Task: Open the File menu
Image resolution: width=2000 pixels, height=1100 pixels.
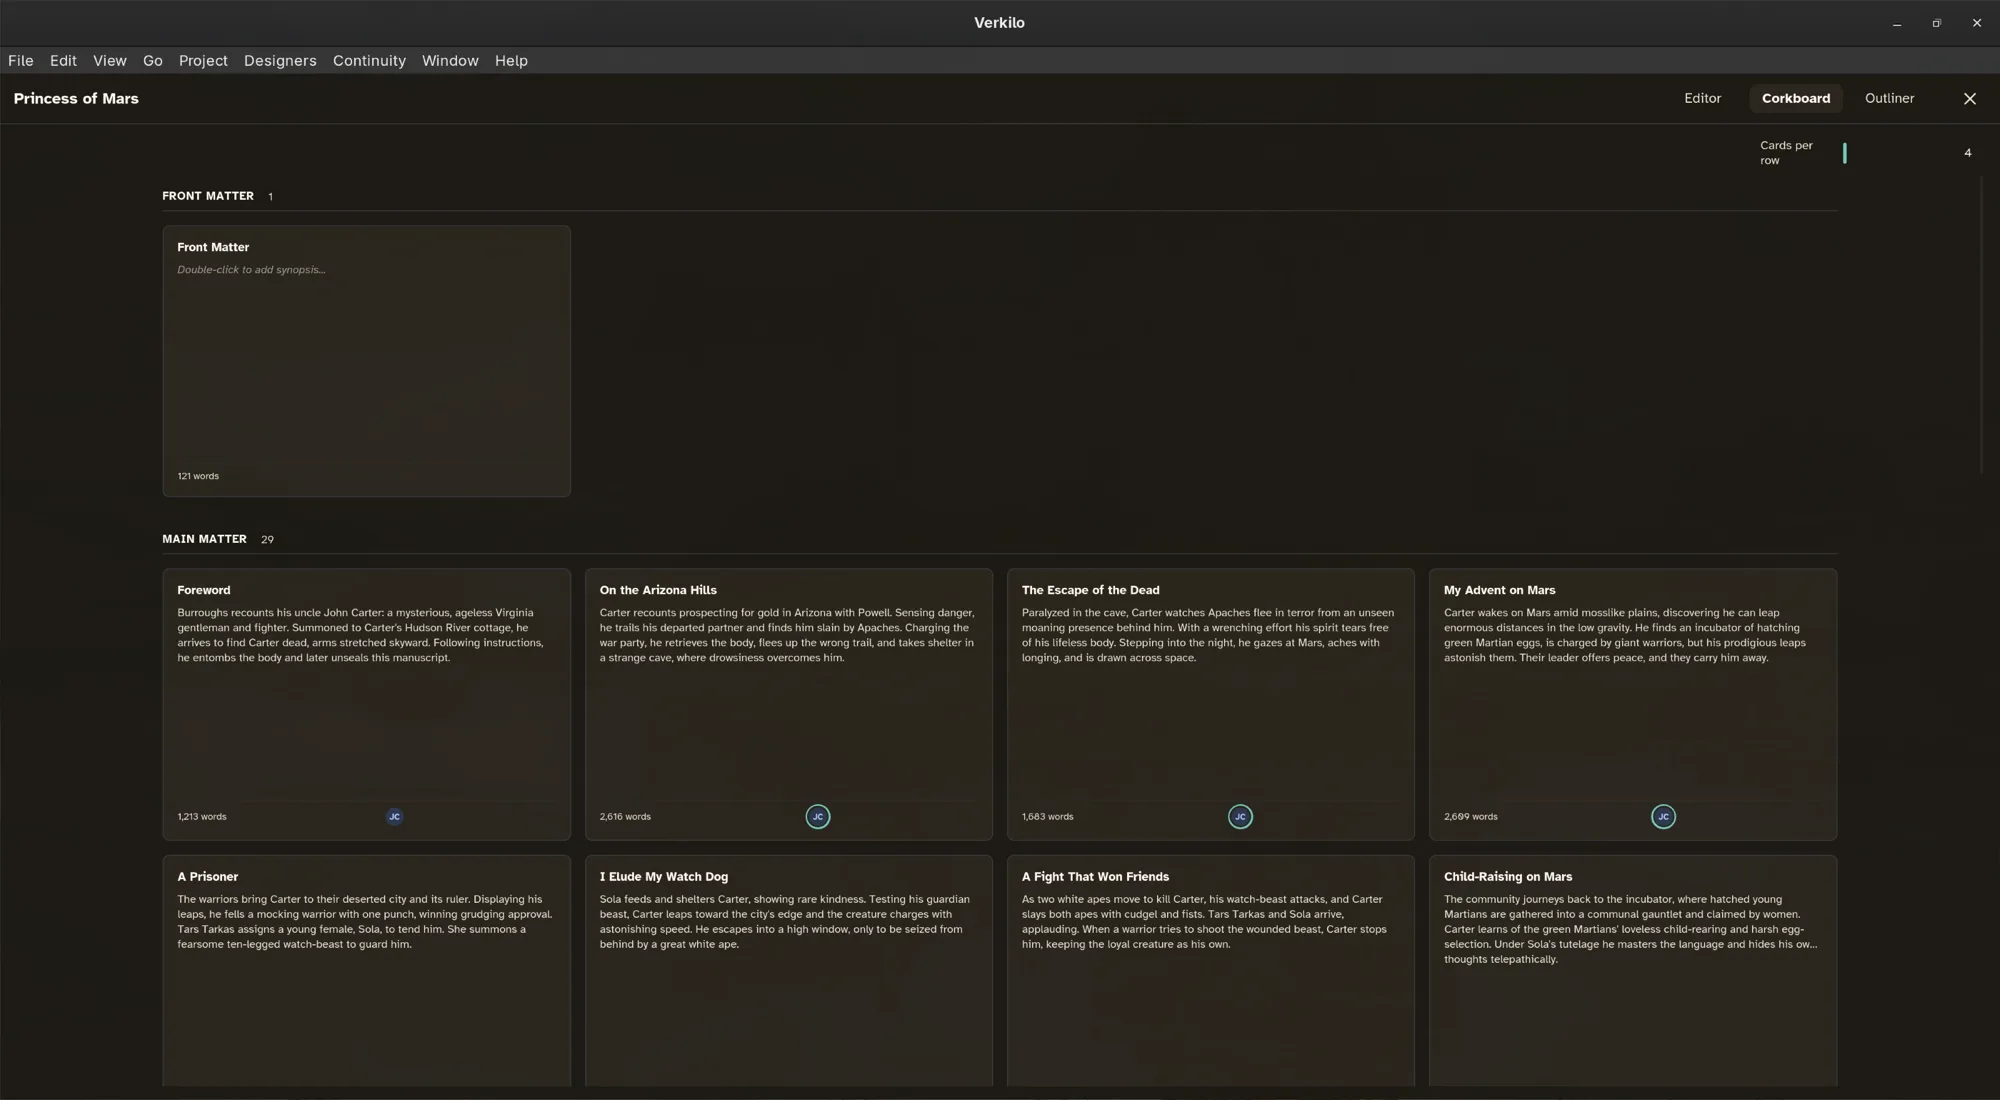Action: click(21, 61)
